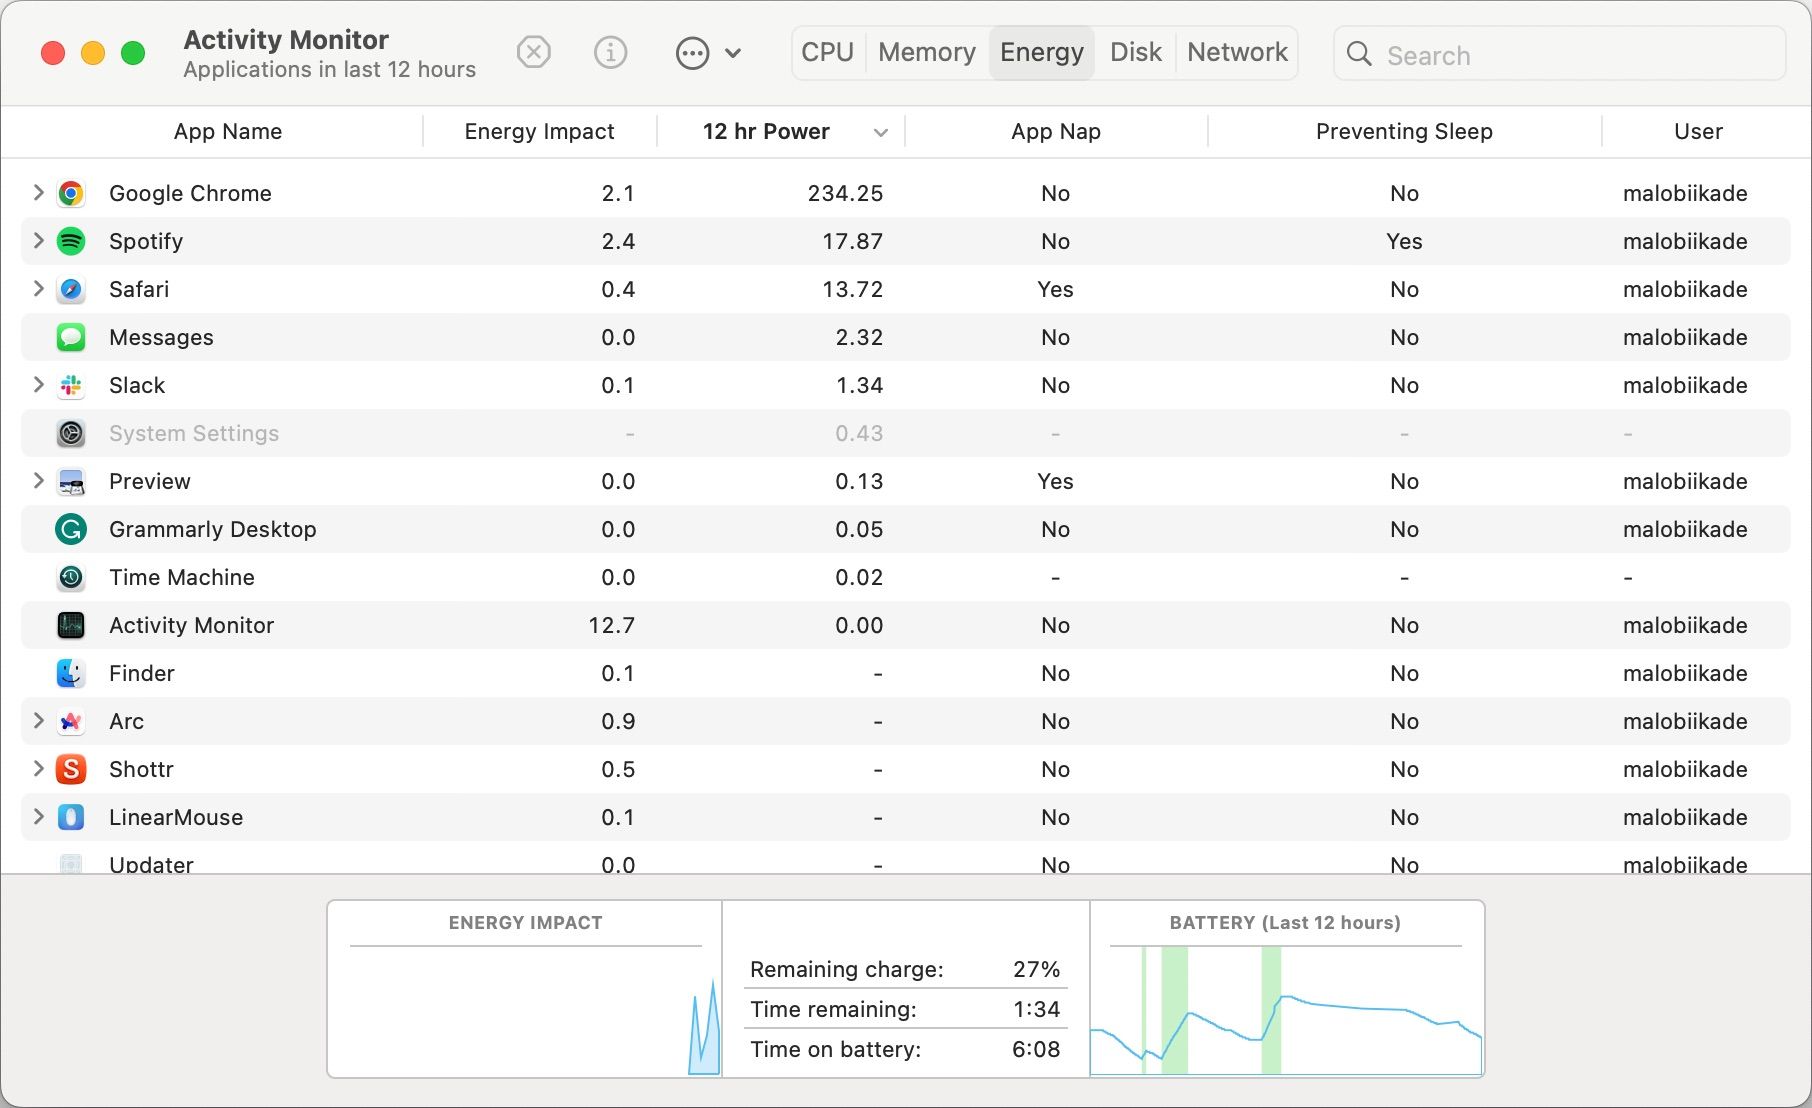Click the Shottr app icon
Image resolution: width=1812 pixels, height=1108 pixels.
click(x=71, y=769)
